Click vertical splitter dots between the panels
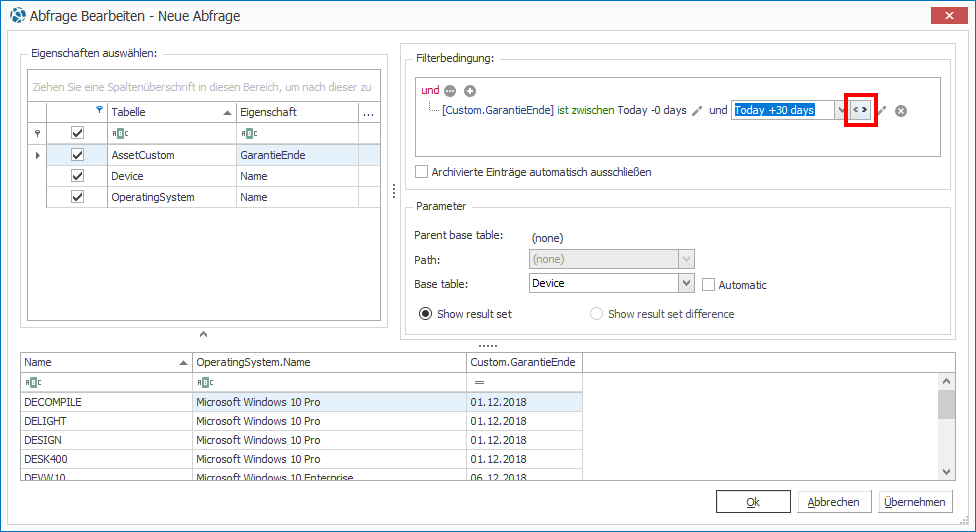The width and height of the screenshot is (976, 532). click(x=394, y=191)
